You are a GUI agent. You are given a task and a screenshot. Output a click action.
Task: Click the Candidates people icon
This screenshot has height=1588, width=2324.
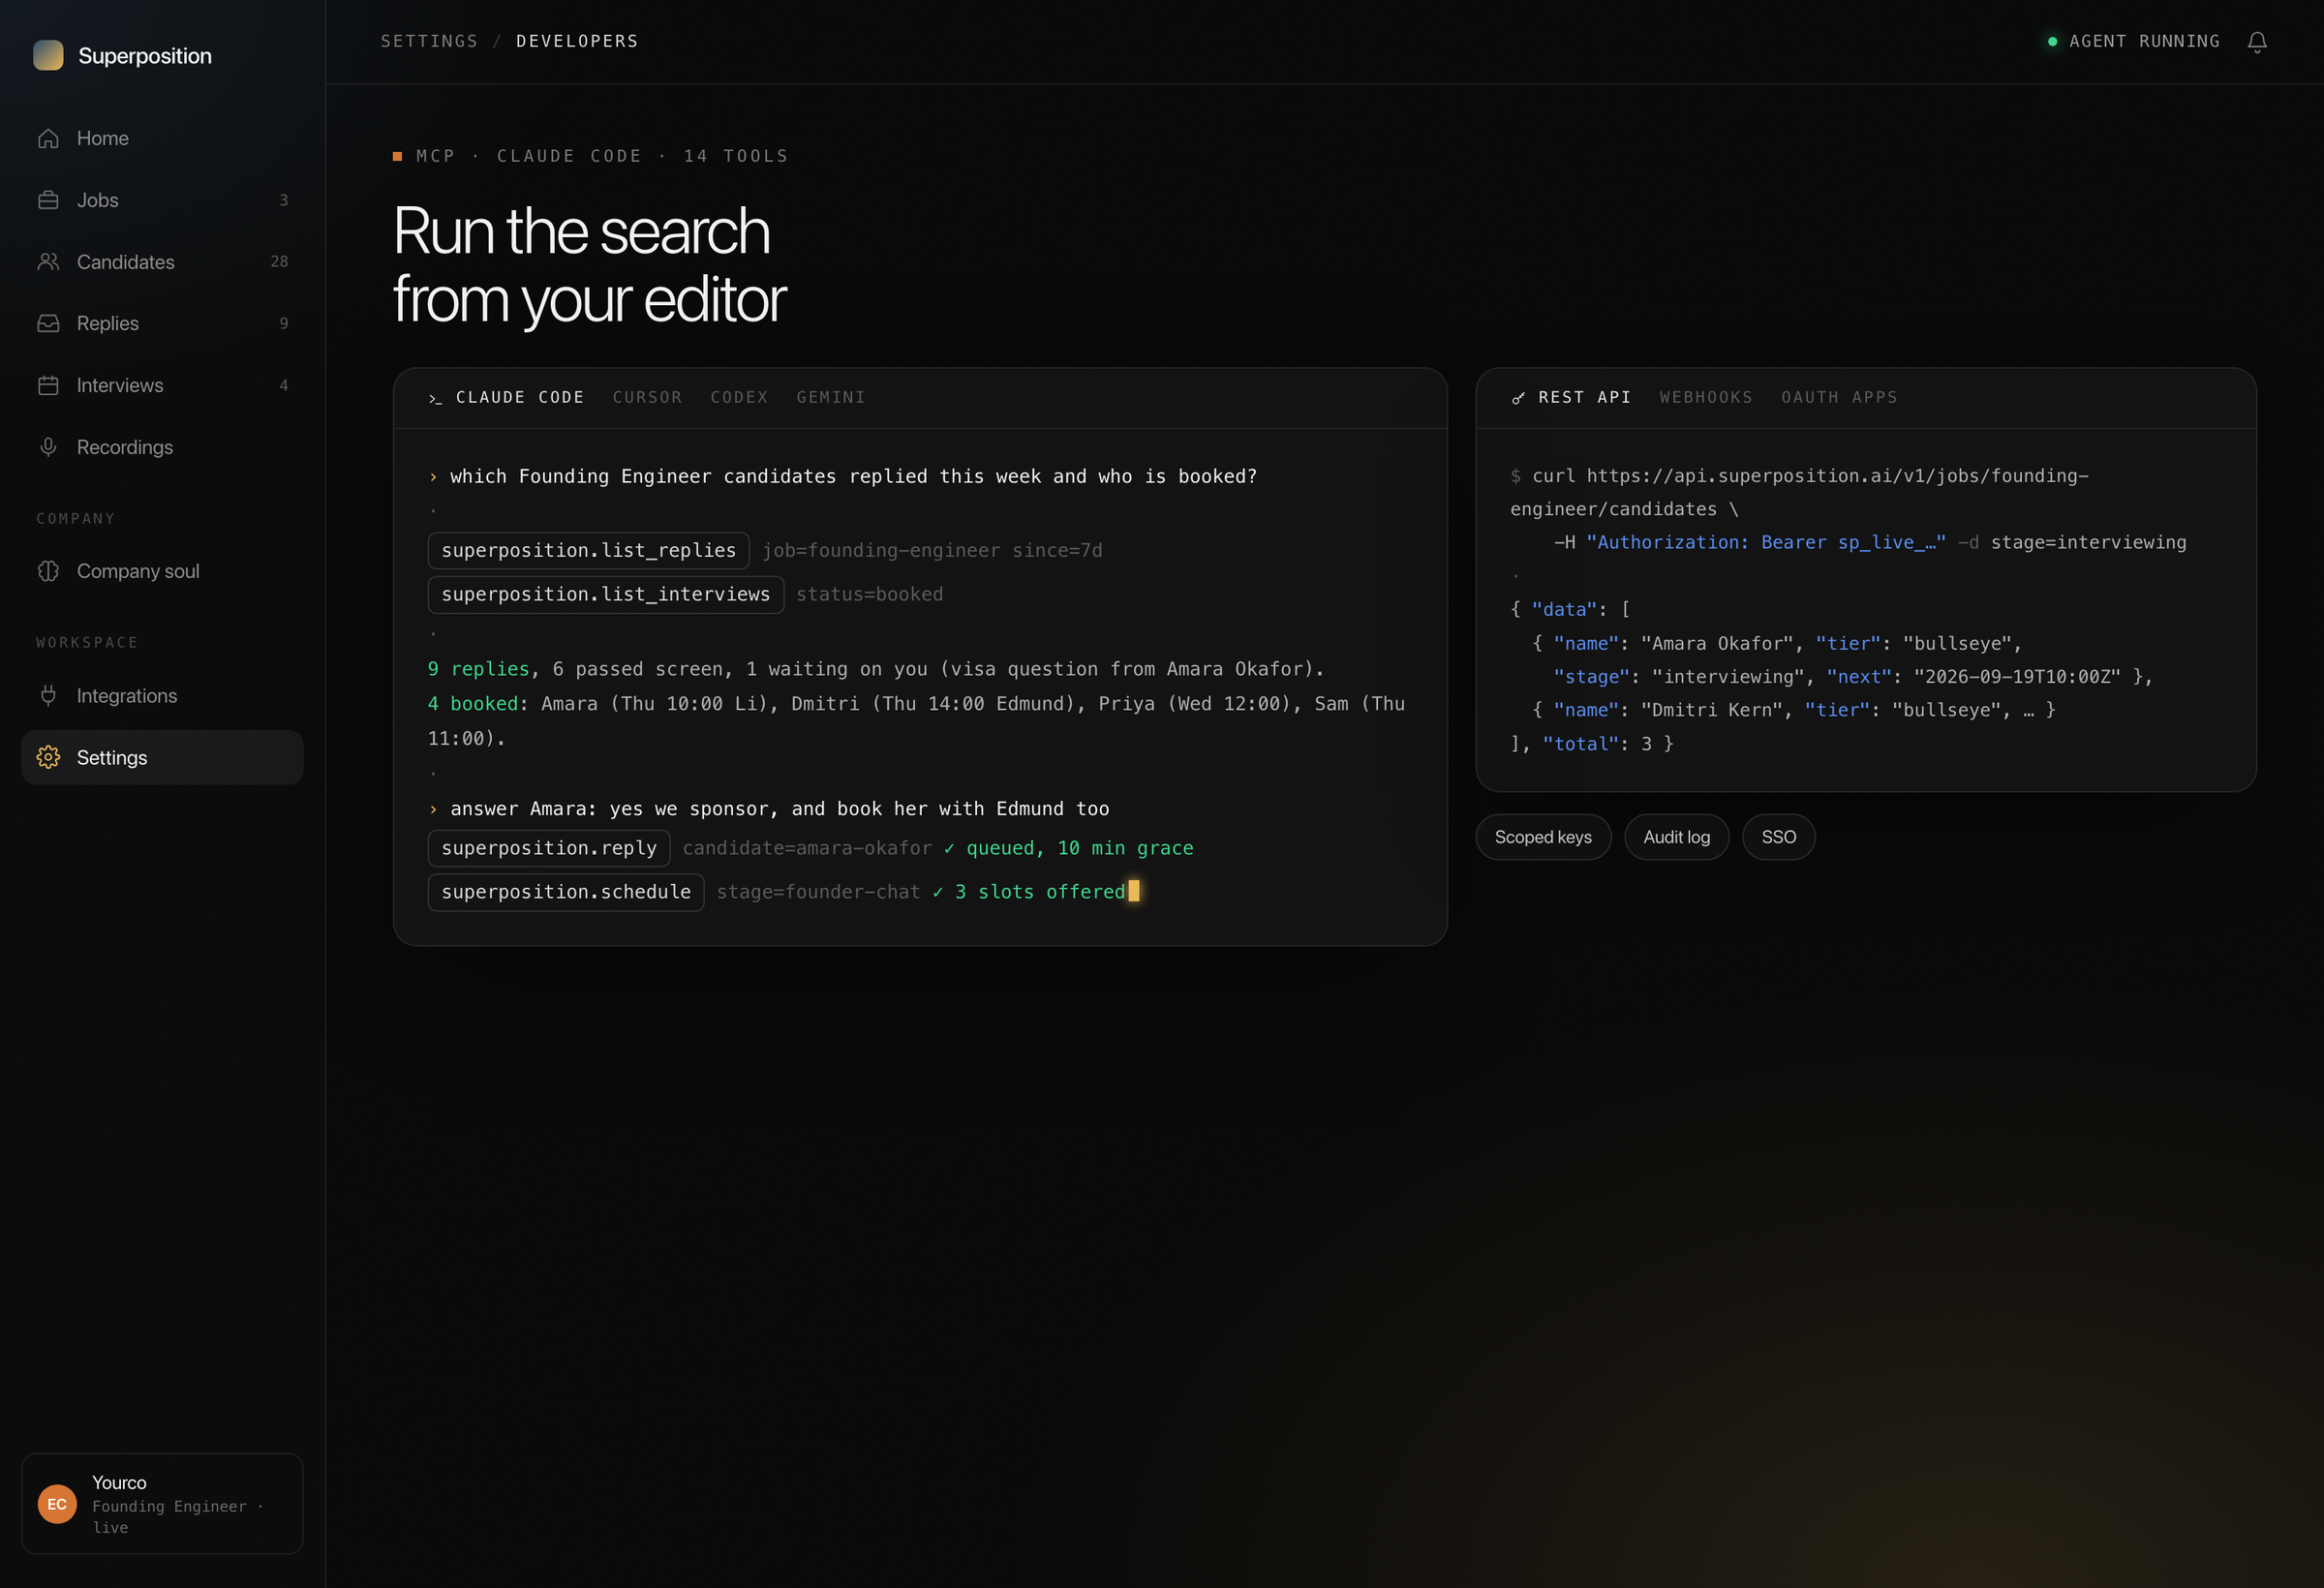point(48,262)
